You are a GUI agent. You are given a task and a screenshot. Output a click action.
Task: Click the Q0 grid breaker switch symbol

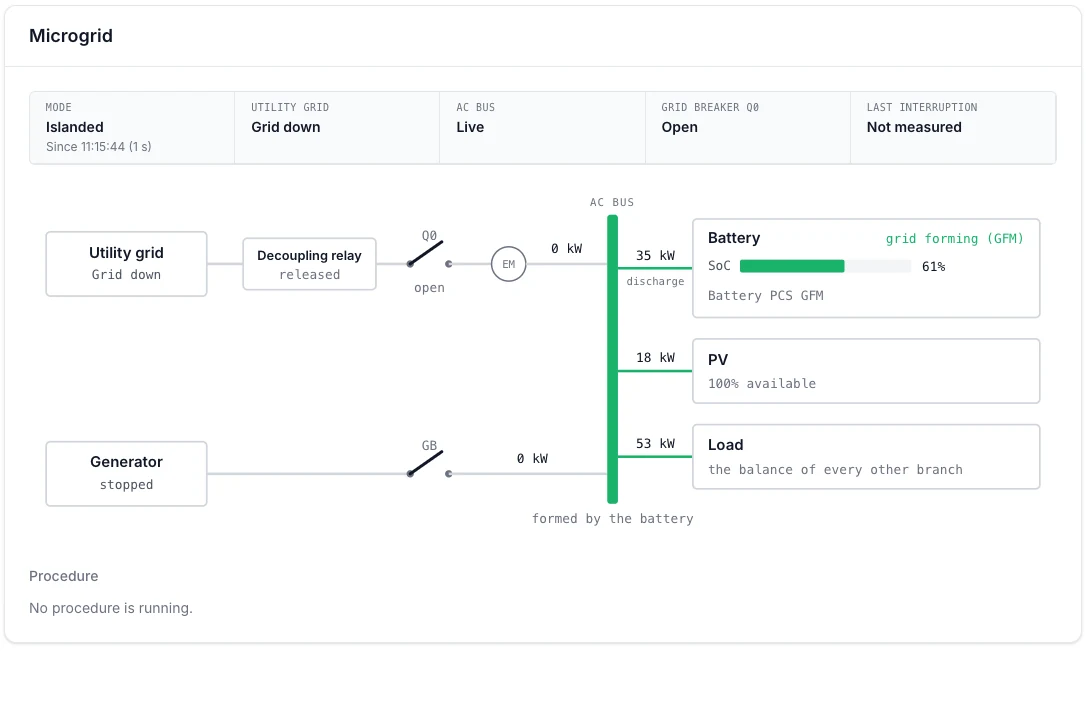pos(429,255)
